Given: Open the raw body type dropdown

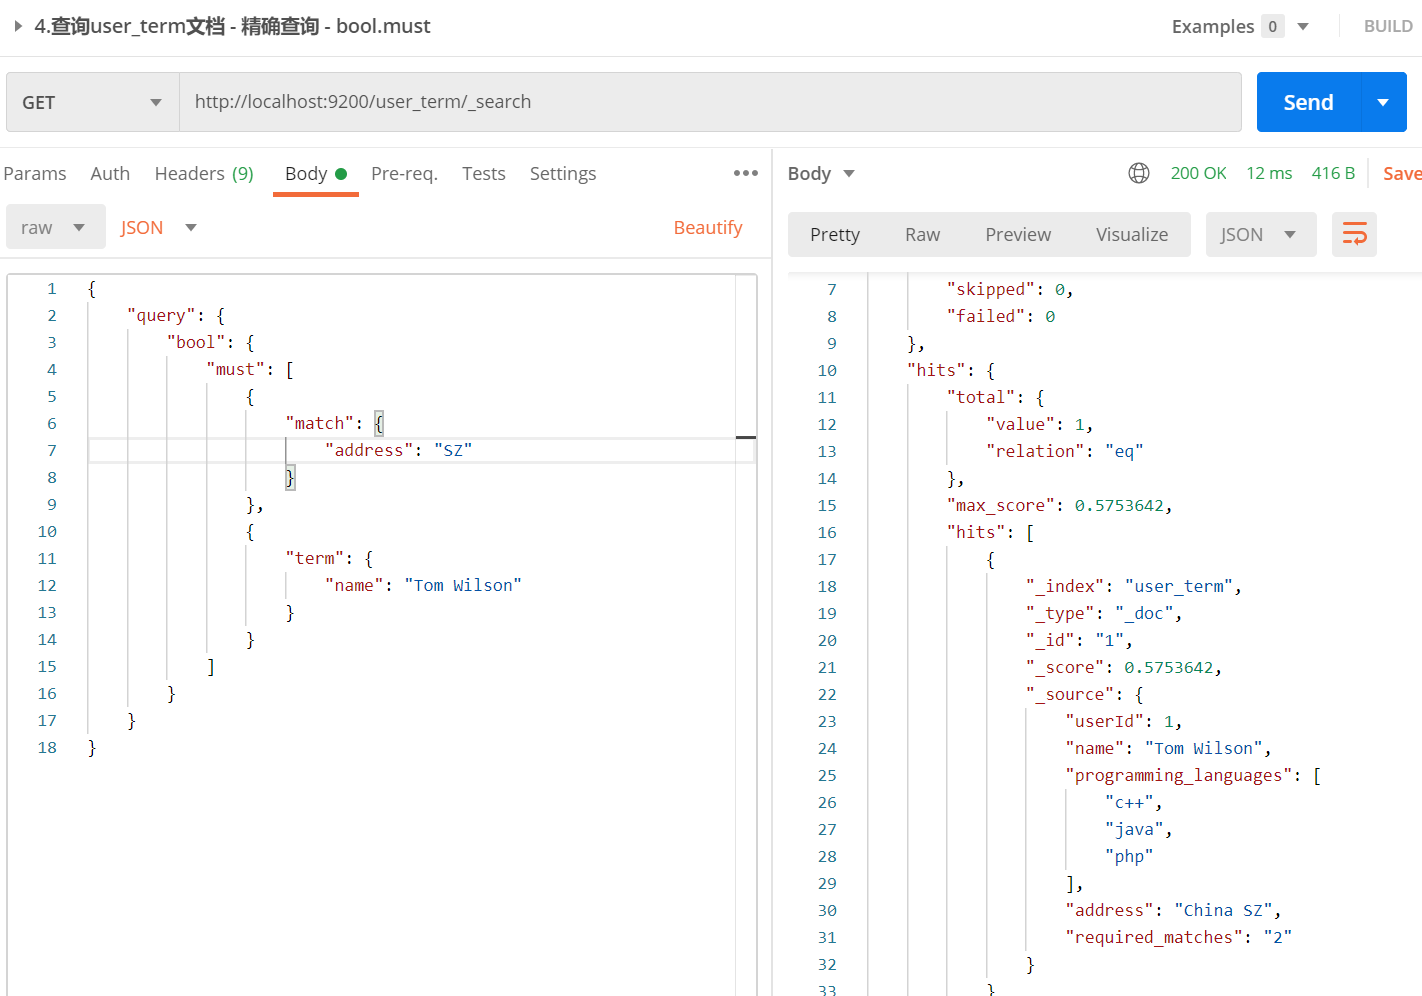Looking at the screenshot, I should pos(55,227).
